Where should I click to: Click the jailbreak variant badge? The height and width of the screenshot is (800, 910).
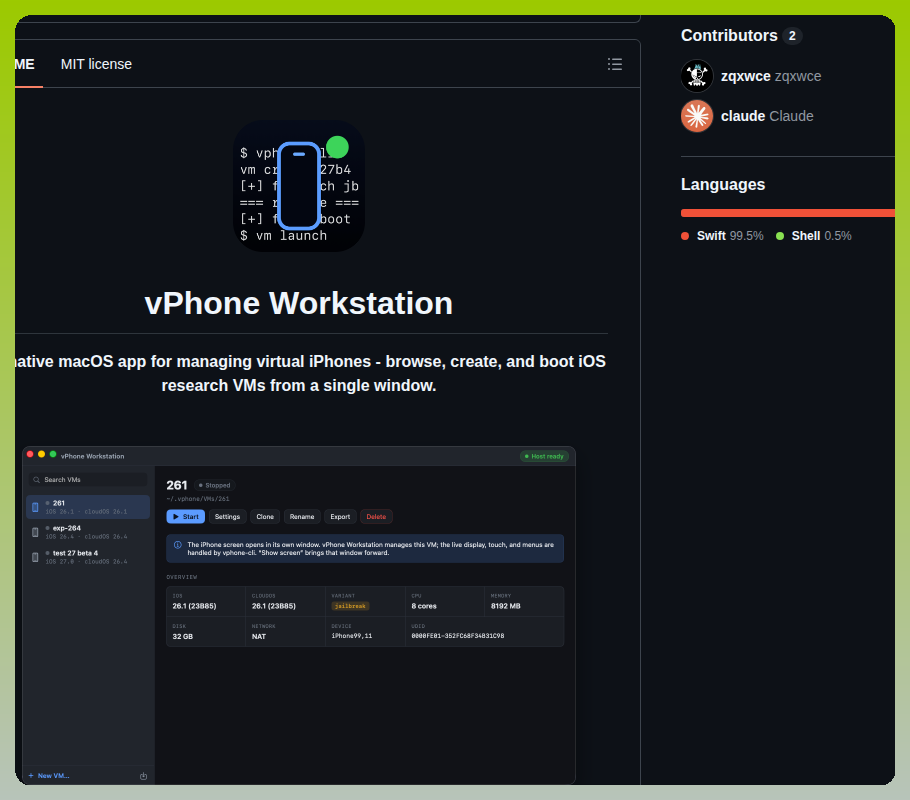(351, 606)
